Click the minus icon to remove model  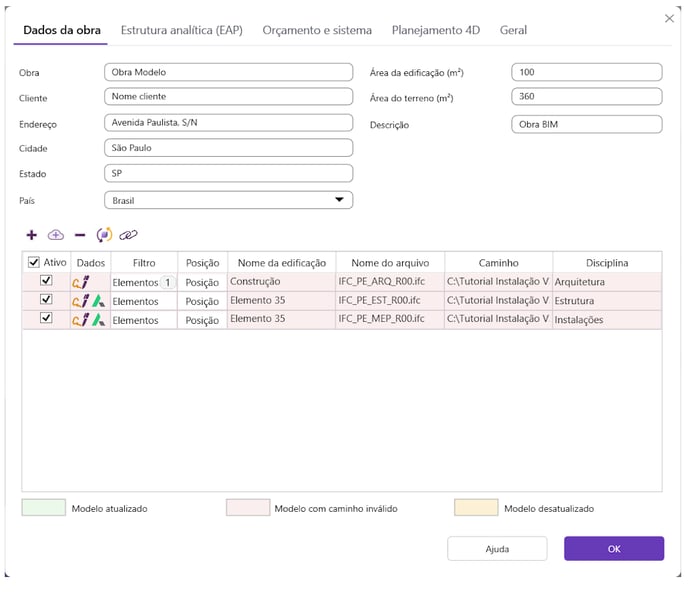coord(80,235)
